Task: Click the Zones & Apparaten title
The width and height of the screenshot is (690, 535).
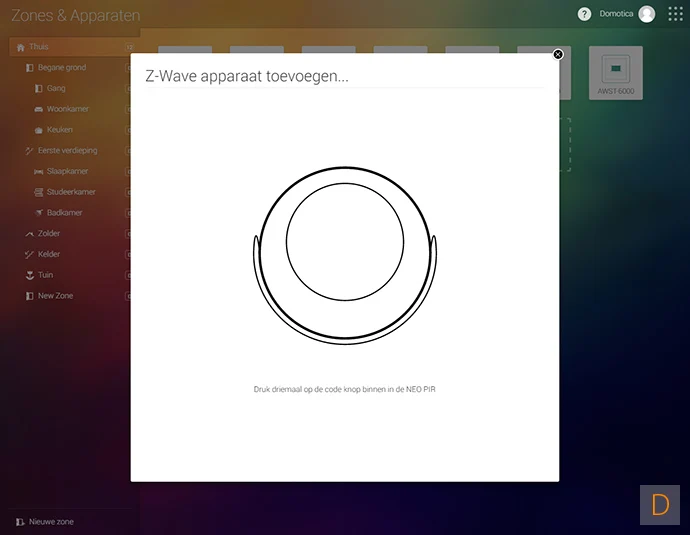Action: pos(76,15)
